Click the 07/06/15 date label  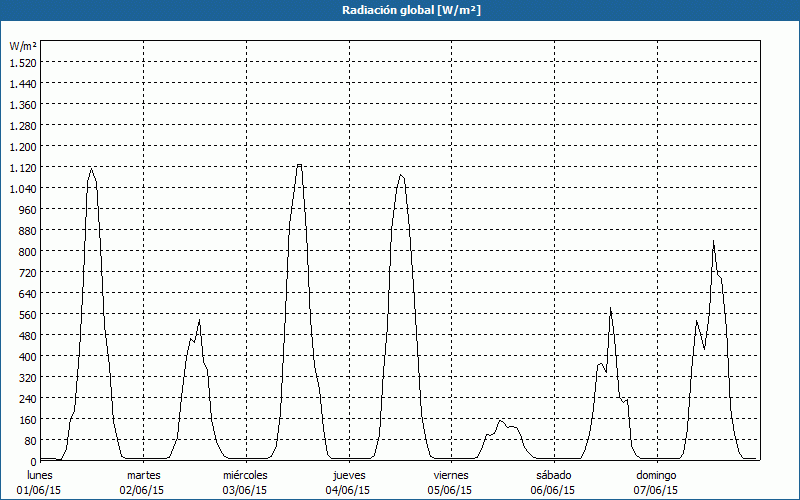click(x=656, y=490)
